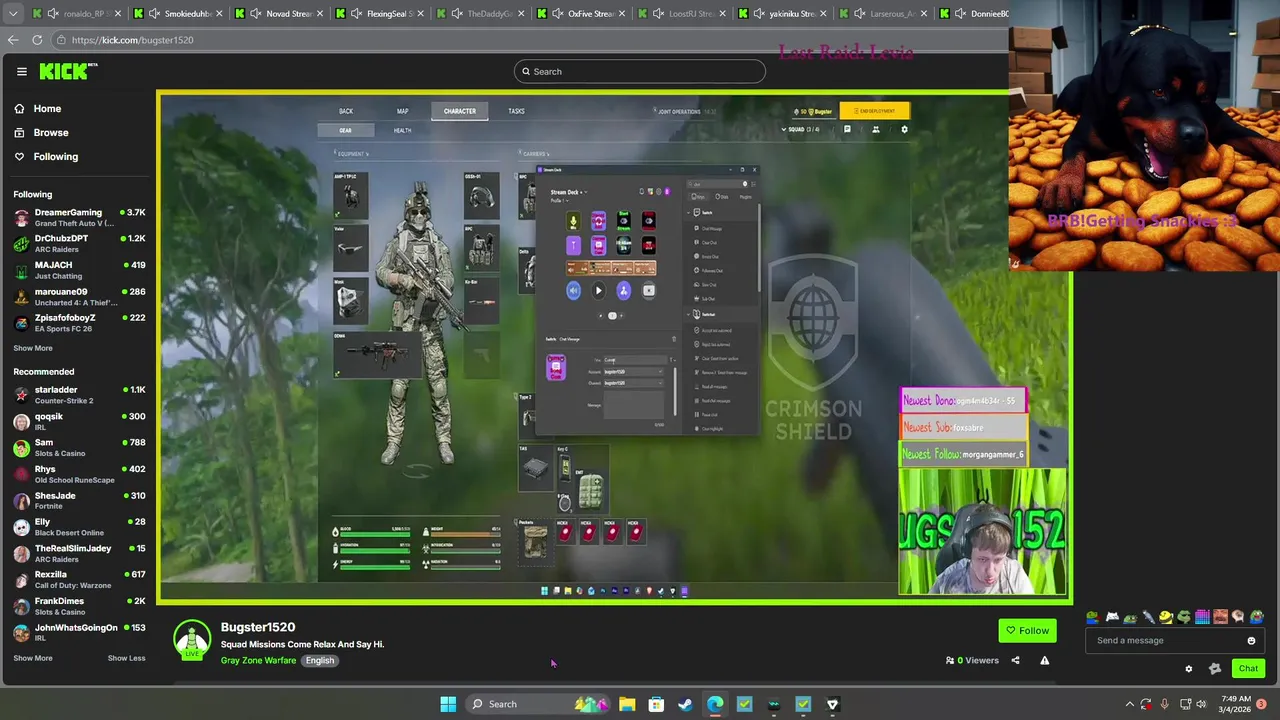This screenshot has width=1280, height=720.
Task: Send the message with the Chat button
Action: [x=1248, y=668]
